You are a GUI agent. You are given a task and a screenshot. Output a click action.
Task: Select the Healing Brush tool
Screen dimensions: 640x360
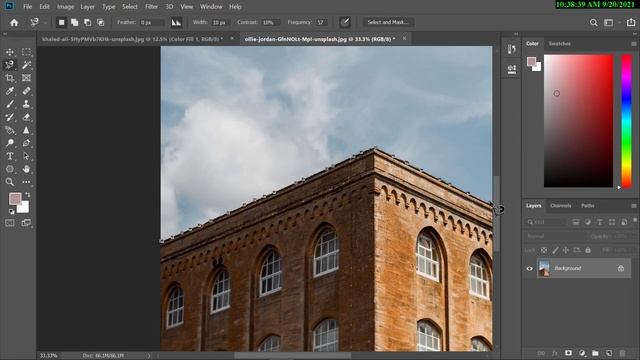point(26,91)
